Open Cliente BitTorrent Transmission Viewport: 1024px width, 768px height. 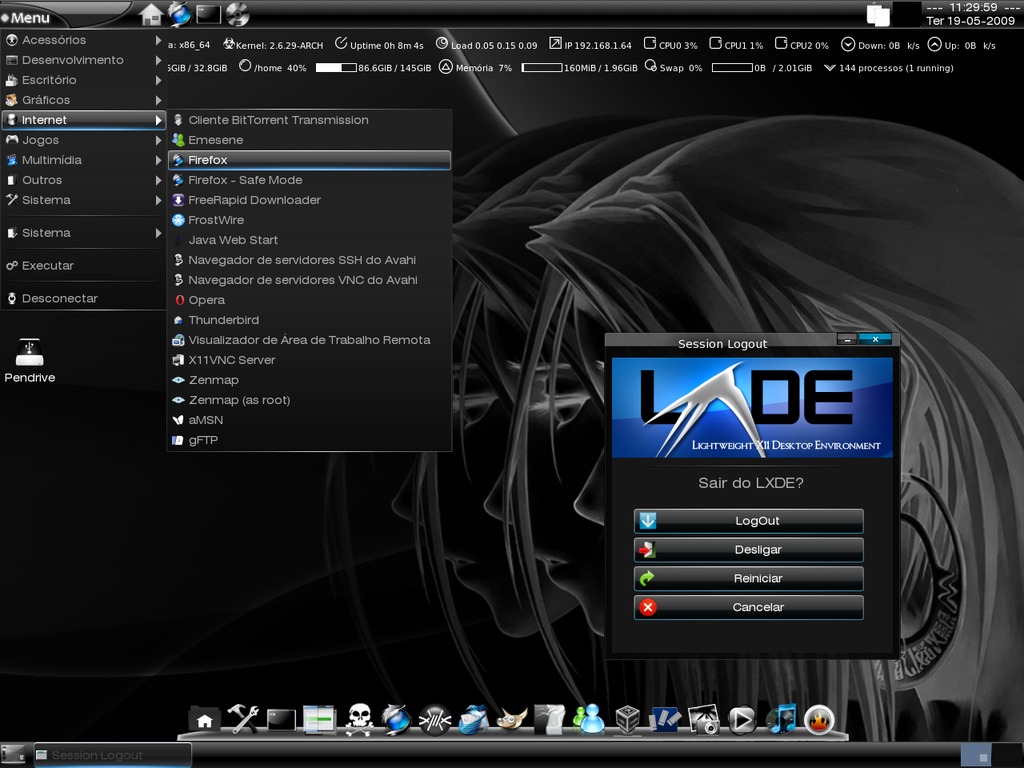click(x=310, y=120)
